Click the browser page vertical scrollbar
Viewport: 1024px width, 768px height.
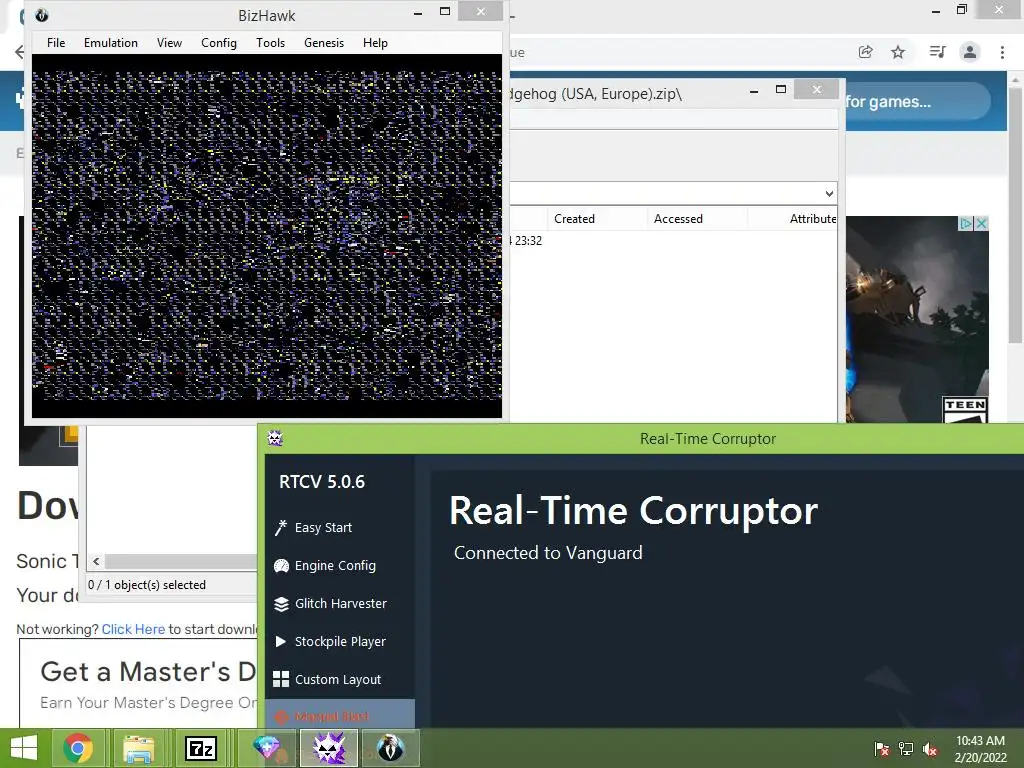1014,216
